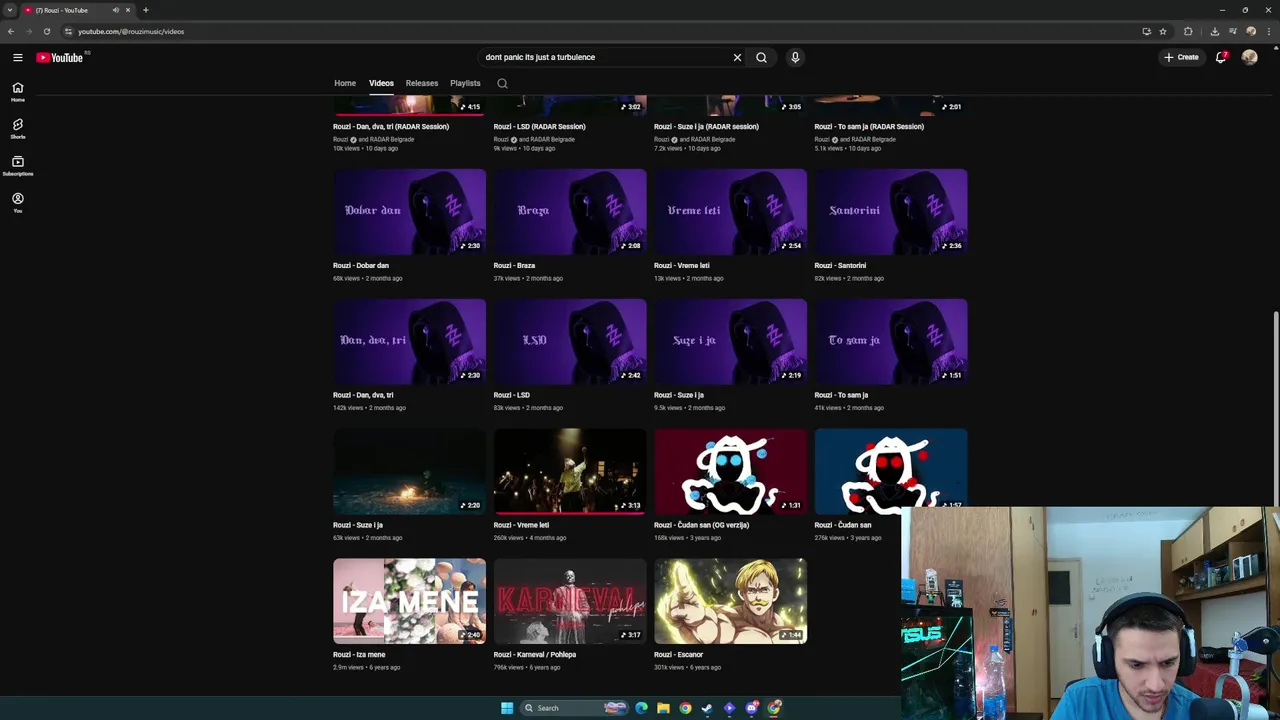1280x720 pixels.
Task: Open Discord from taskbar
Action: (x=751, y=708)
